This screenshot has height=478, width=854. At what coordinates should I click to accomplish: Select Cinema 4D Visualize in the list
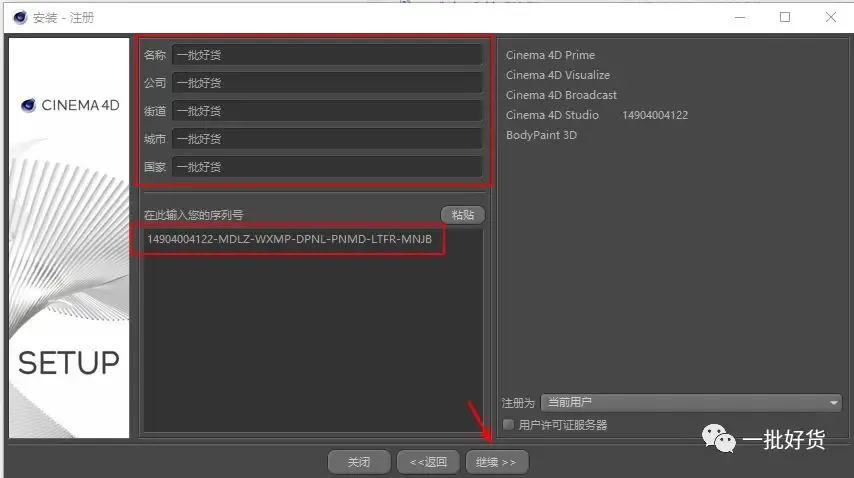[558, 75]
